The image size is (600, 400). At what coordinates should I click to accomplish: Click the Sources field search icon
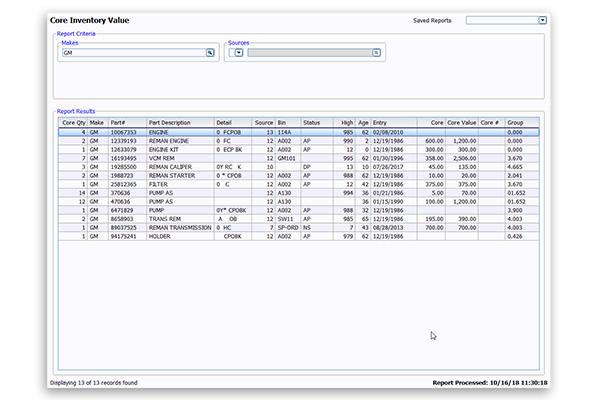point(377,53)
